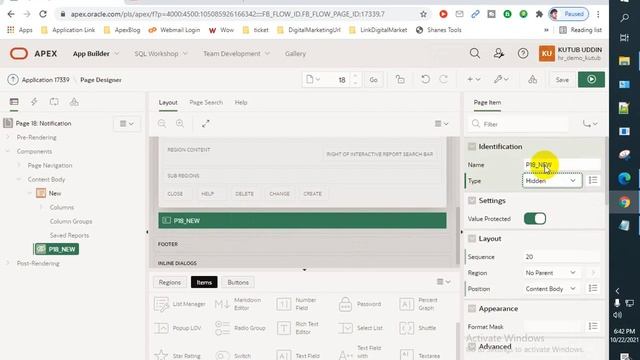Toggle the Value Protected switch

click(x=535, y=219)
